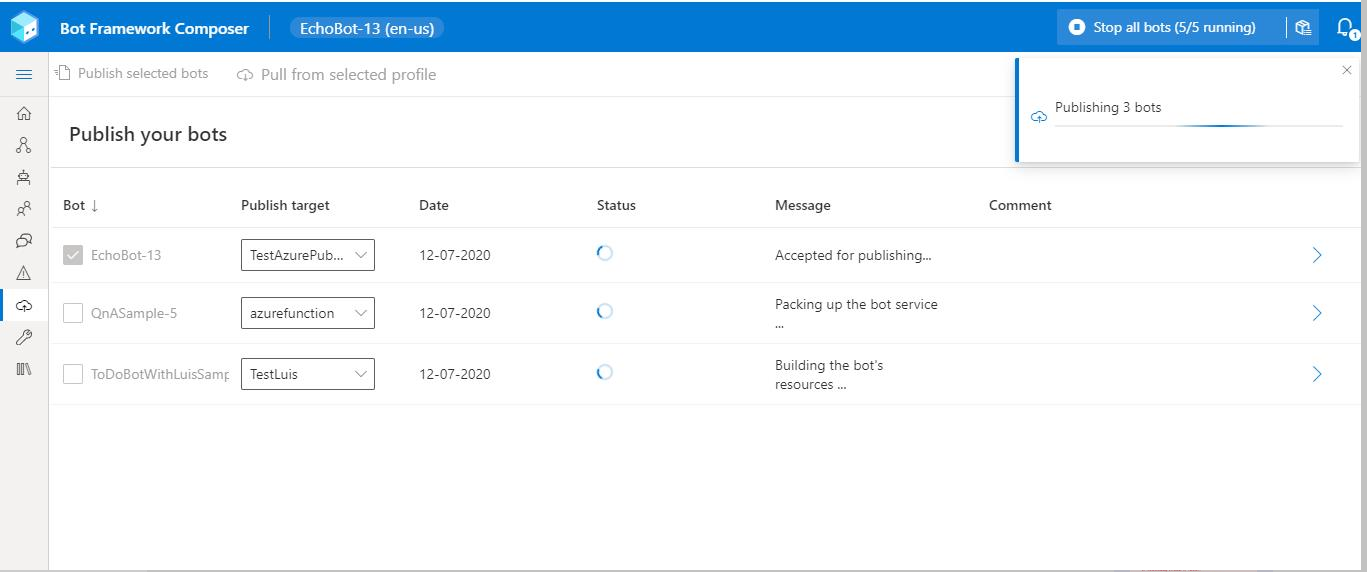Open the Bot Responses sidebar icon
The width and height of the screenshot is (1367, 572).
point(24,178)
